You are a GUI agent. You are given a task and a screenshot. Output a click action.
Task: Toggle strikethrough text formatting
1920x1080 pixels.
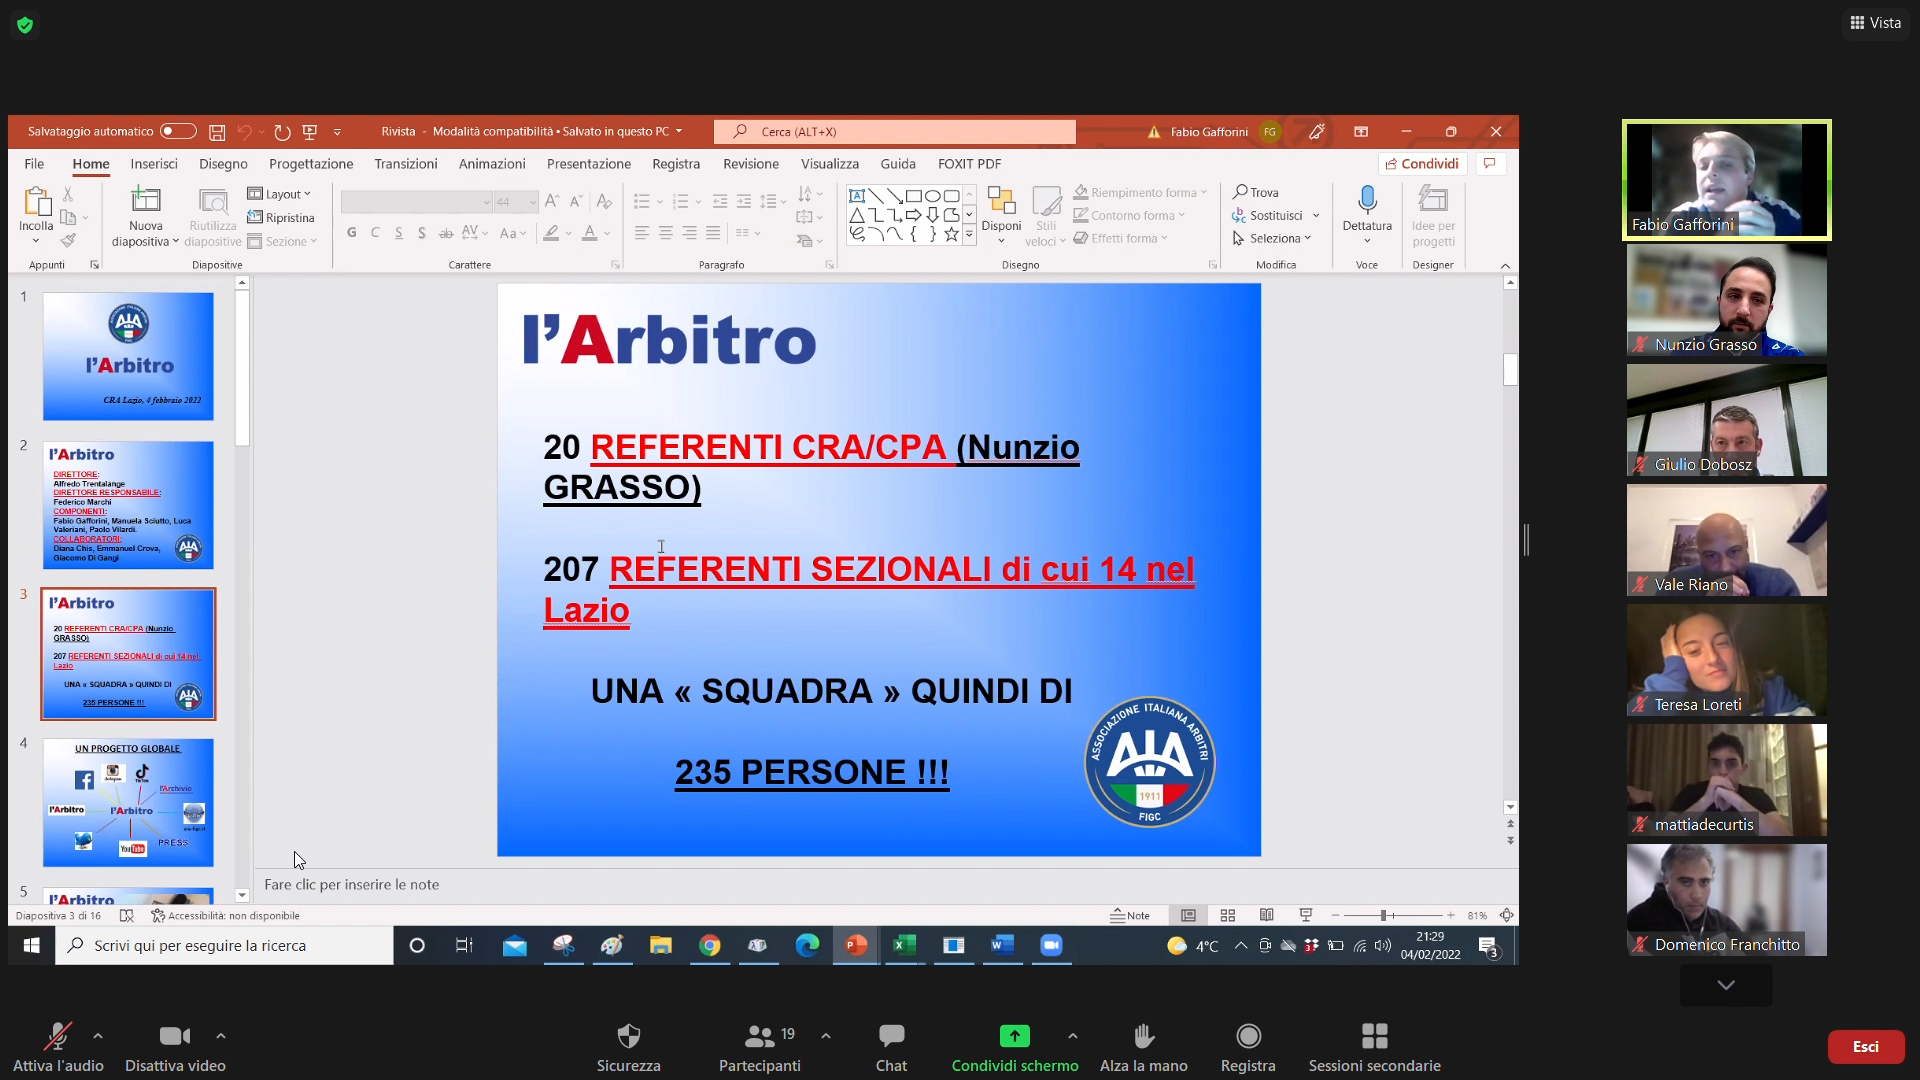(x=445, y=233)
